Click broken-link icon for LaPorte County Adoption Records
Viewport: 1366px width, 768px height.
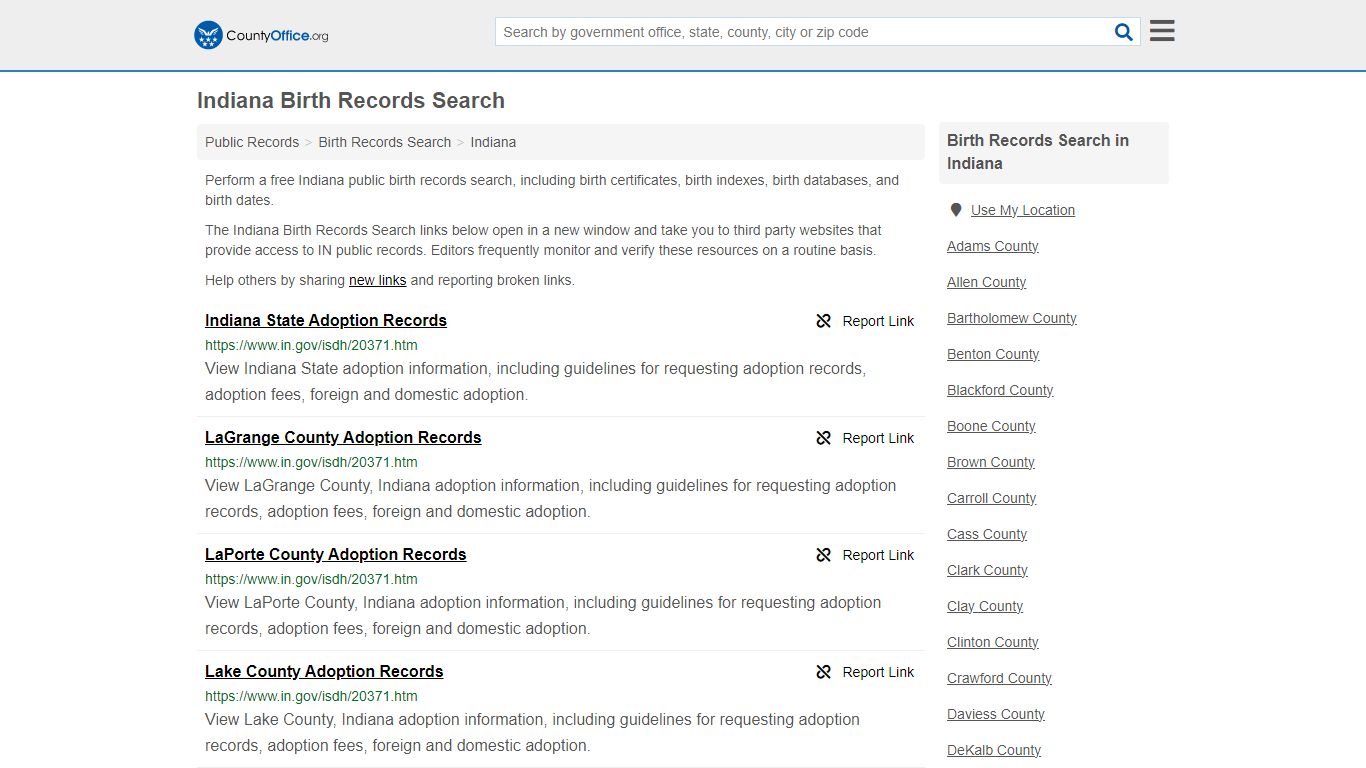coord(824,555)
